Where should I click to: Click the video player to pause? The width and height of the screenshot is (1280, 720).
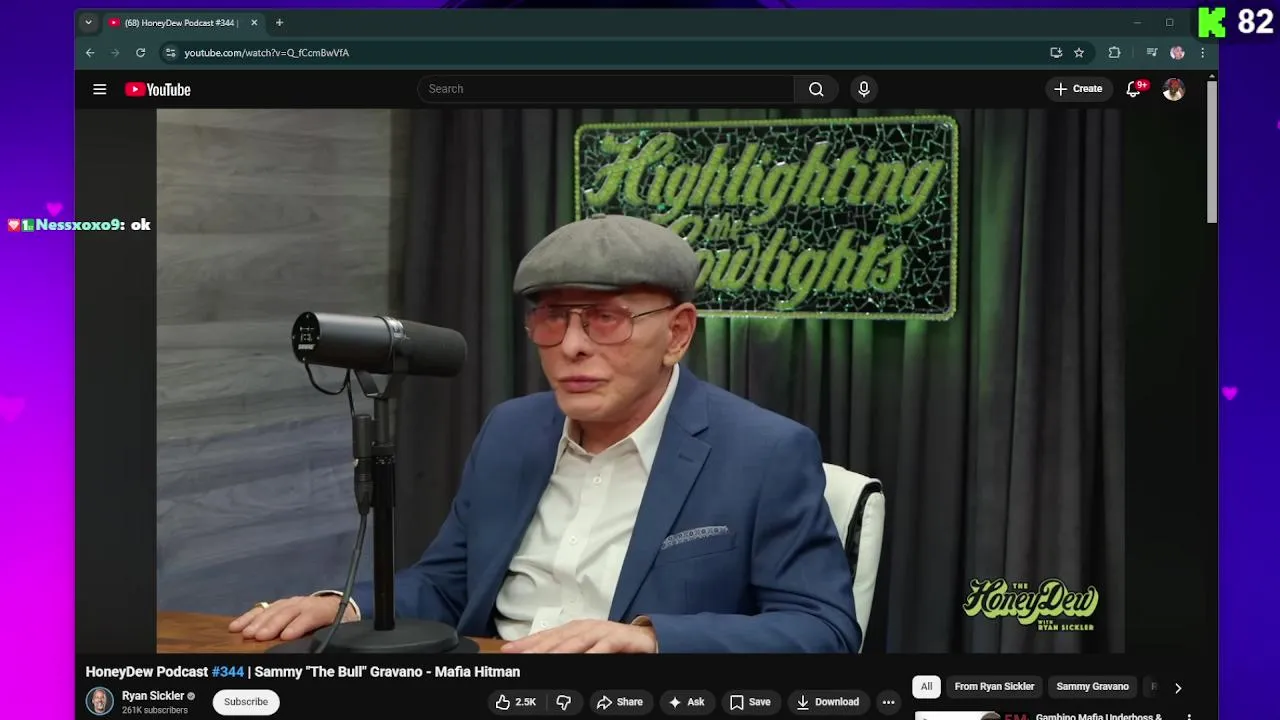pos(640,381)
